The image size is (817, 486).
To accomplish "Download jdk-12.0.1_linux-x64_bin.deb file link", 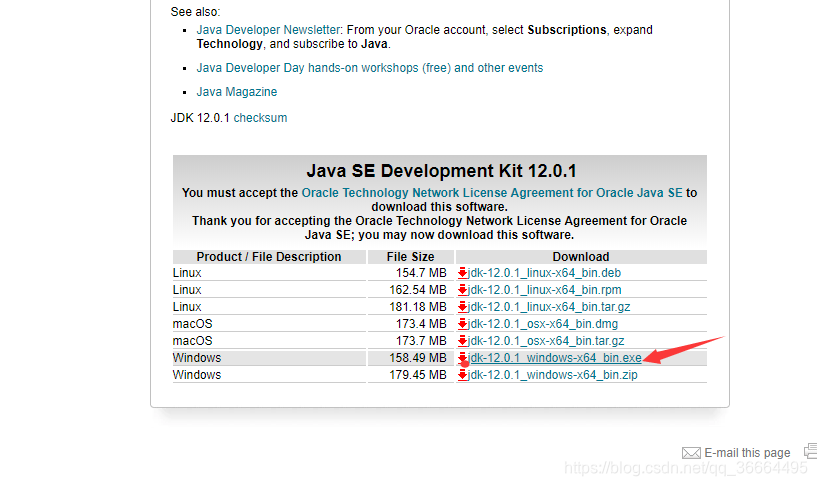I will [544, 273].
